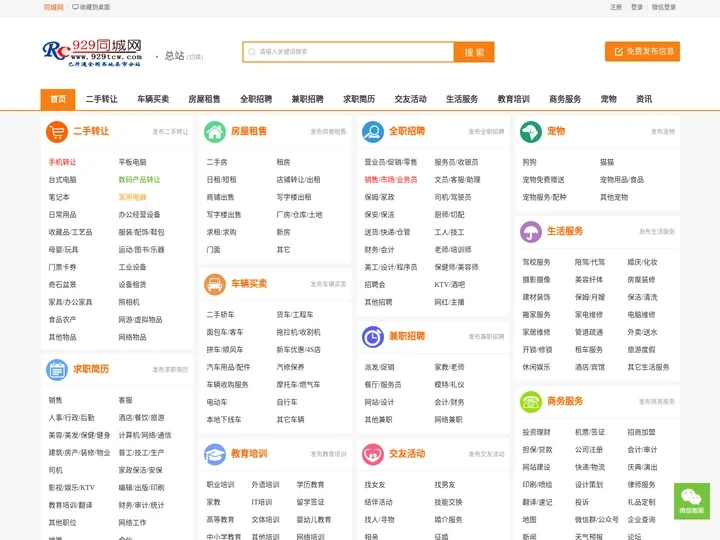Image resolution: width=720 pixels, height=540 pixels.
Task: Open the 商务服务 navigation tab
Action: pyautogui.click(x=565, y=99)
